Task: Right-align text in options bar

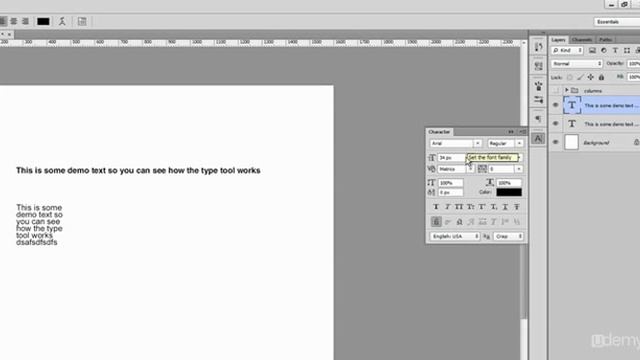Action: 25,21
